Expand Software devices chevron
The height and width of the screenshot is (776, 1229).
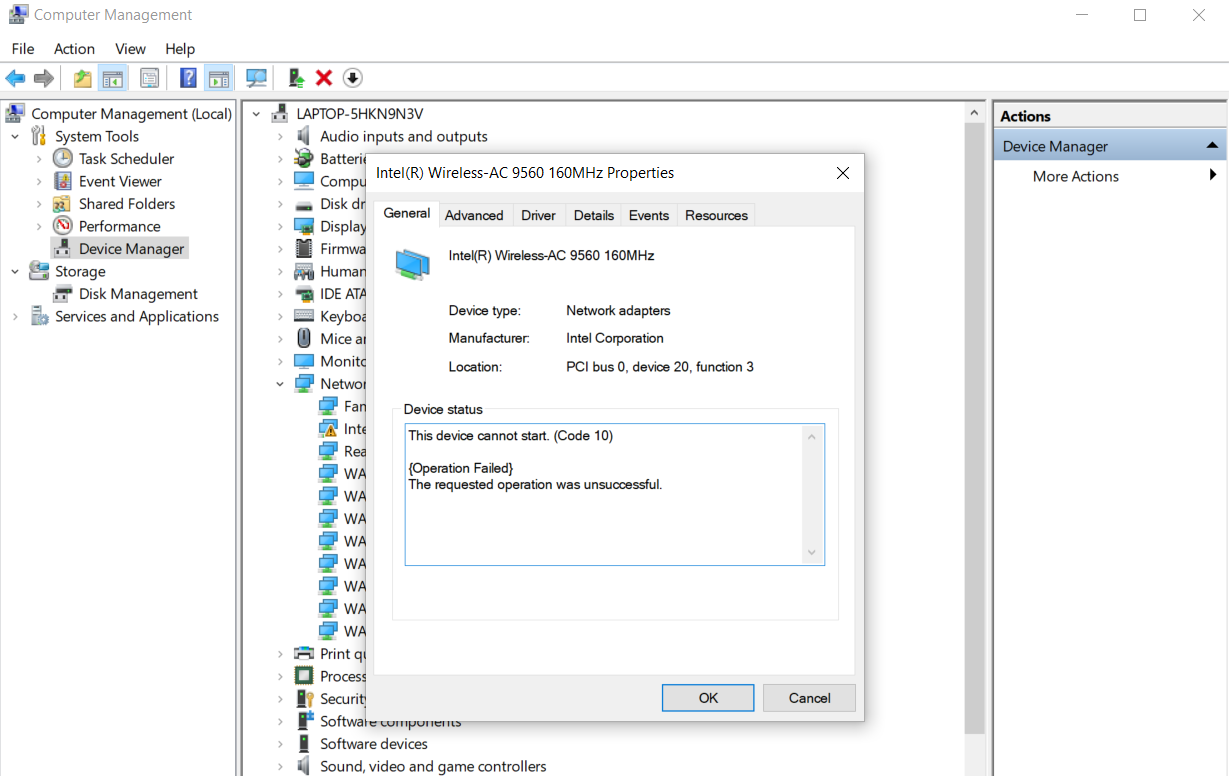280,744
